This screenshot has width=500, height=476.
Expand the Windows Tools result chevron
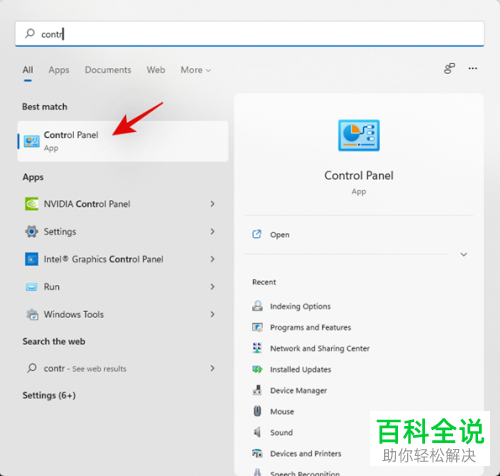click(212, 314)
